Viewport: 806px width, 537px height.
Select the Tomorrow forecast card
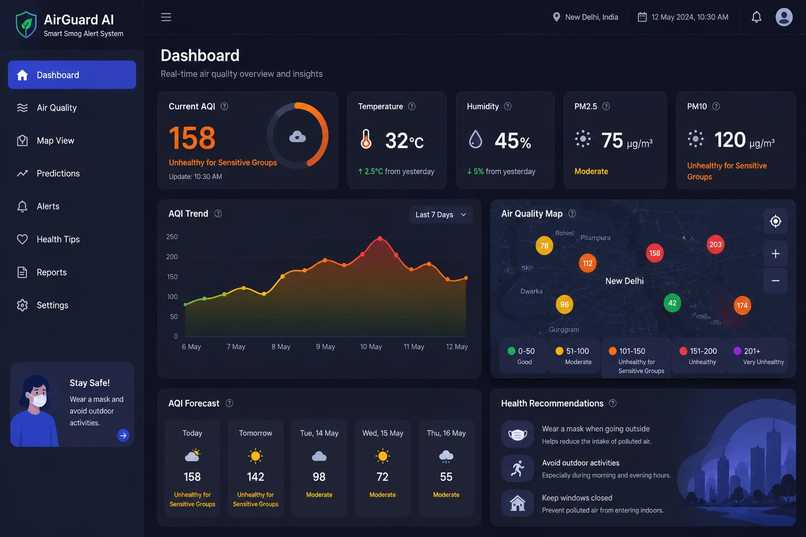tap(255, 468)
